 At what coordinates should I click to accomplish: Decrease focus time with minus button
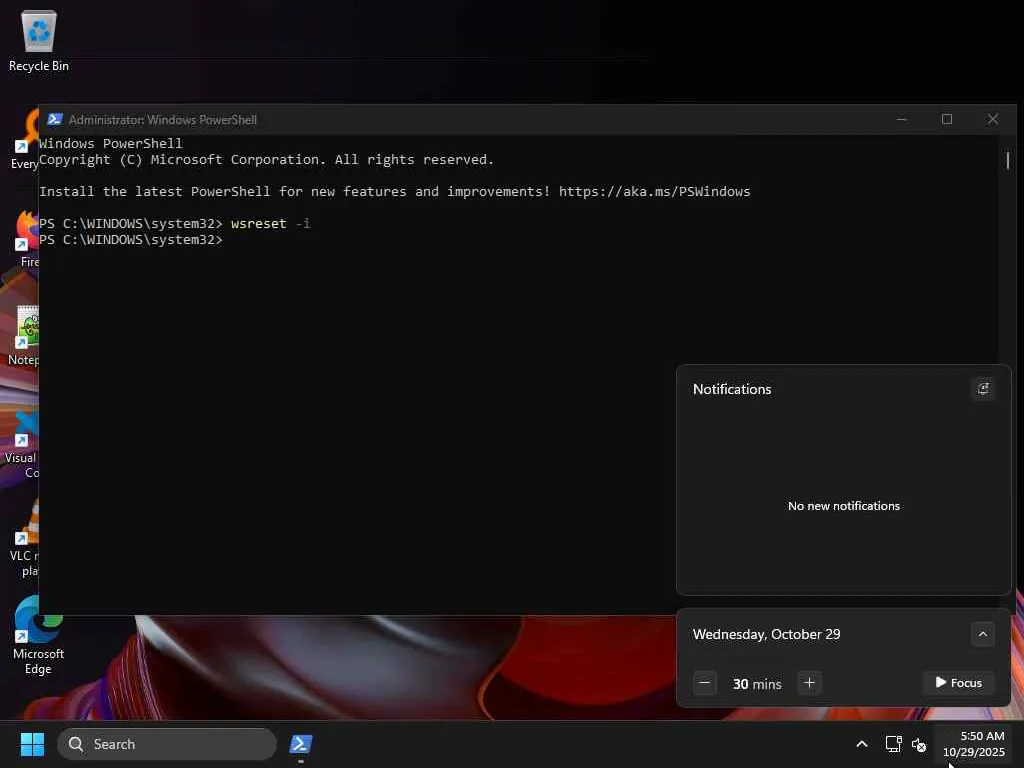705,683
